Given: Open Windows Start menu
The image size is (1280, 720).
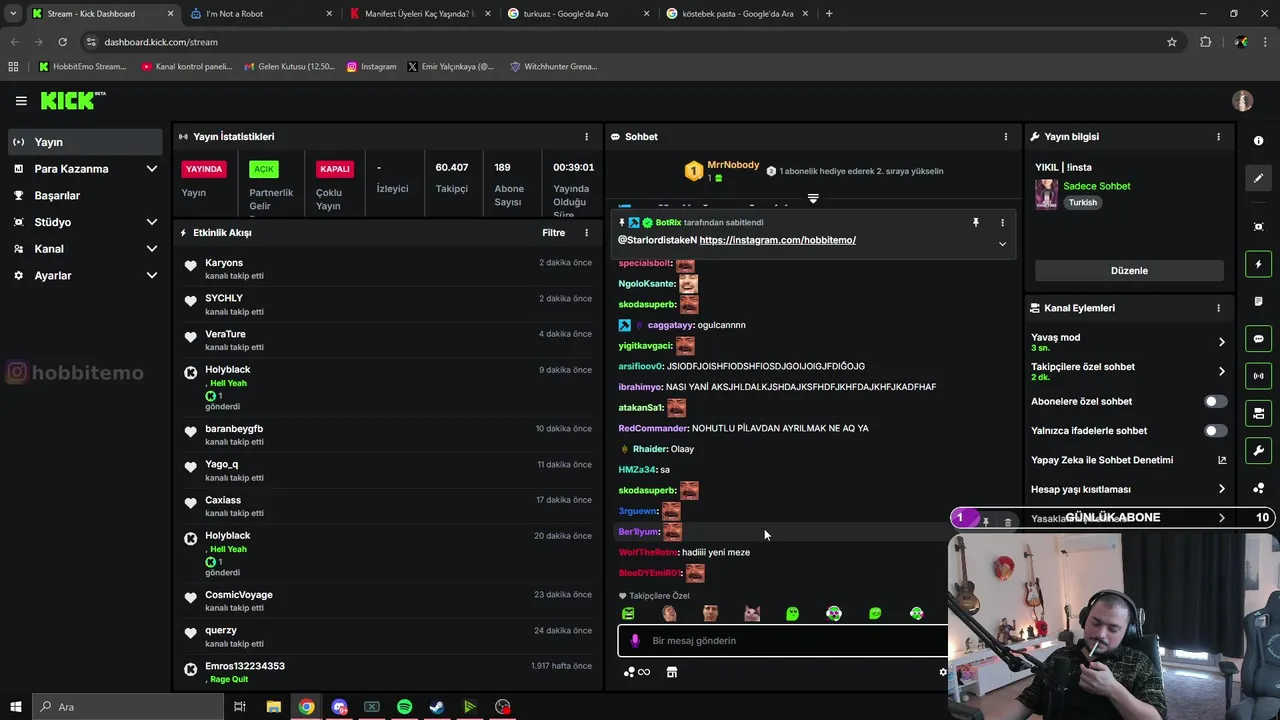Looking at the screenshot, I should (x=15, y=707).
